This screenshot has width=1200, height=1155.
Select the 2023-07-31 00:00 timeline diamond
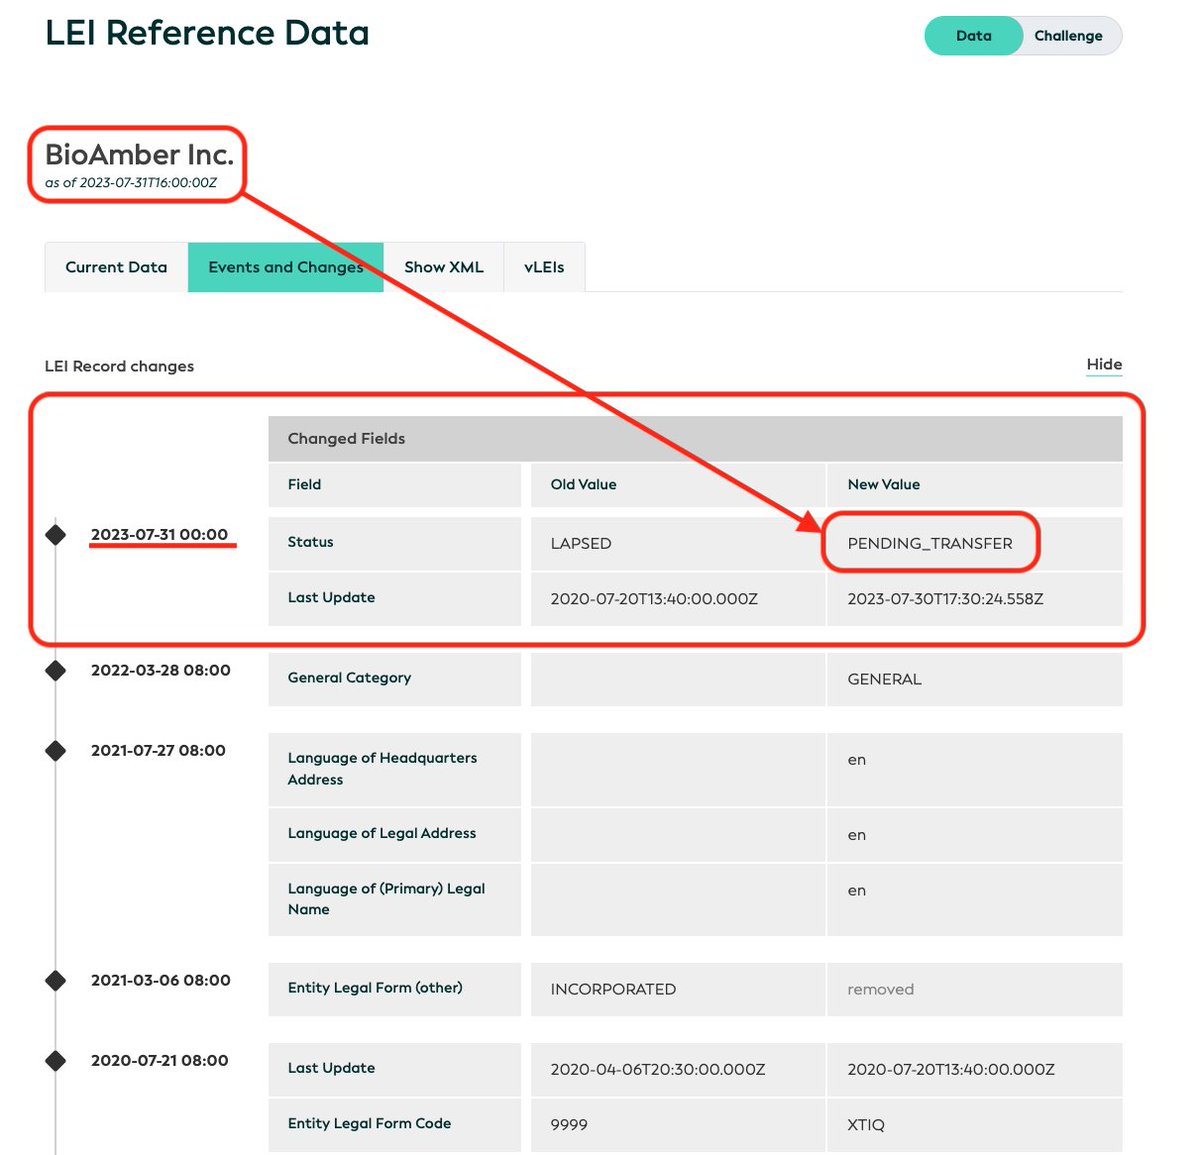(x=56, y=535)
